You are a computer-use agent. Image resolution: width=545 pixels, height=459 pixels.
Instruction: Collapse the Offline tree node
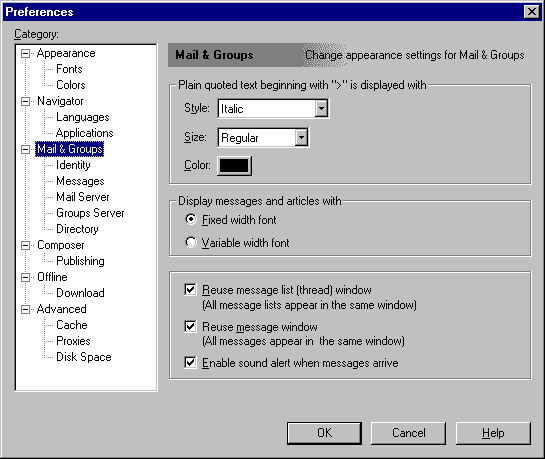click(25, 277)
